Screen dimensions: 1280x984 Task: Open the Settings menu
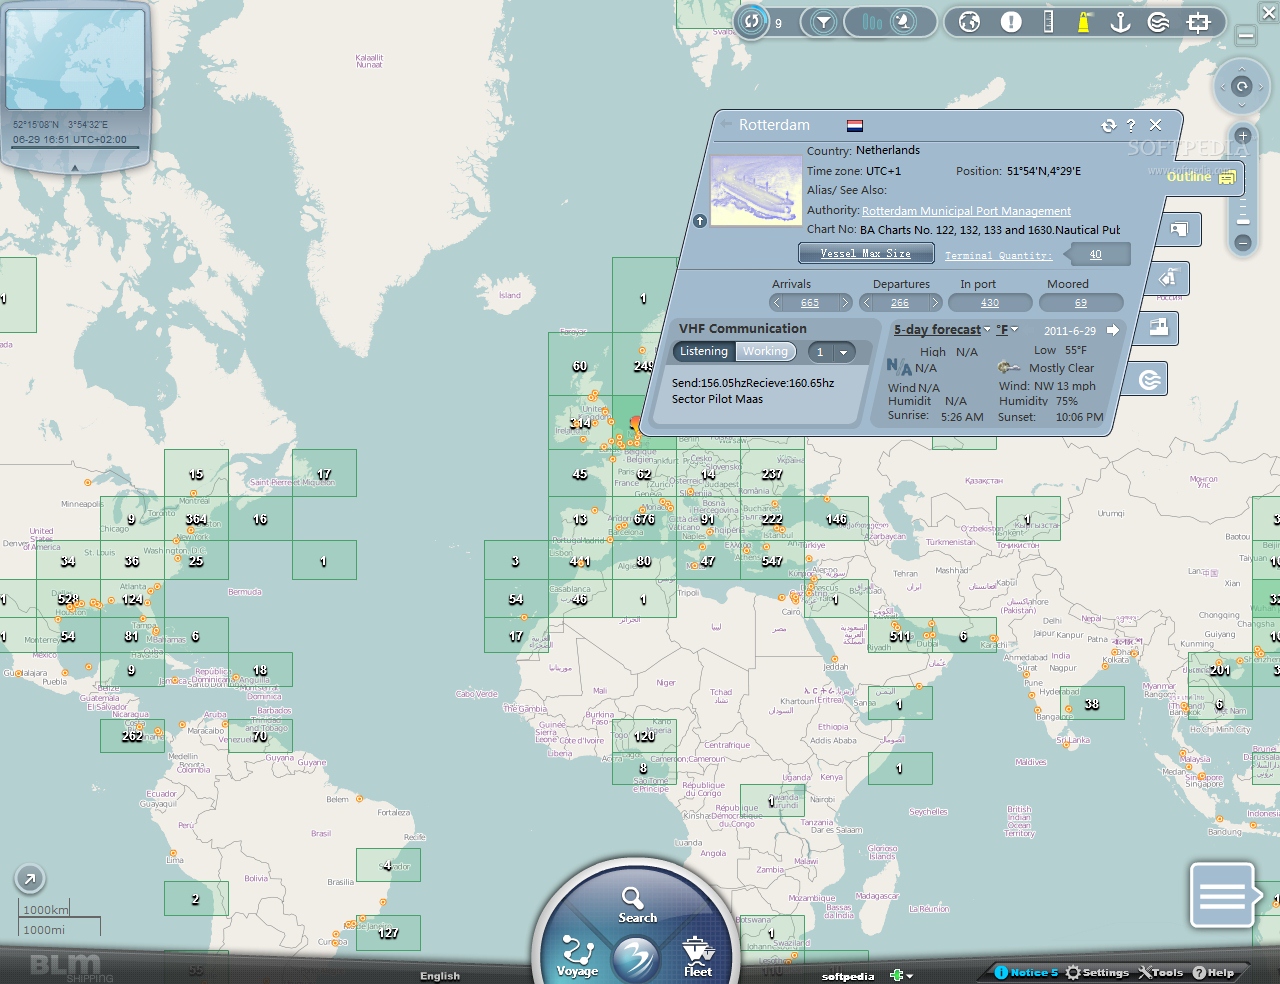pyautogui.click(x=1098, y=973)
